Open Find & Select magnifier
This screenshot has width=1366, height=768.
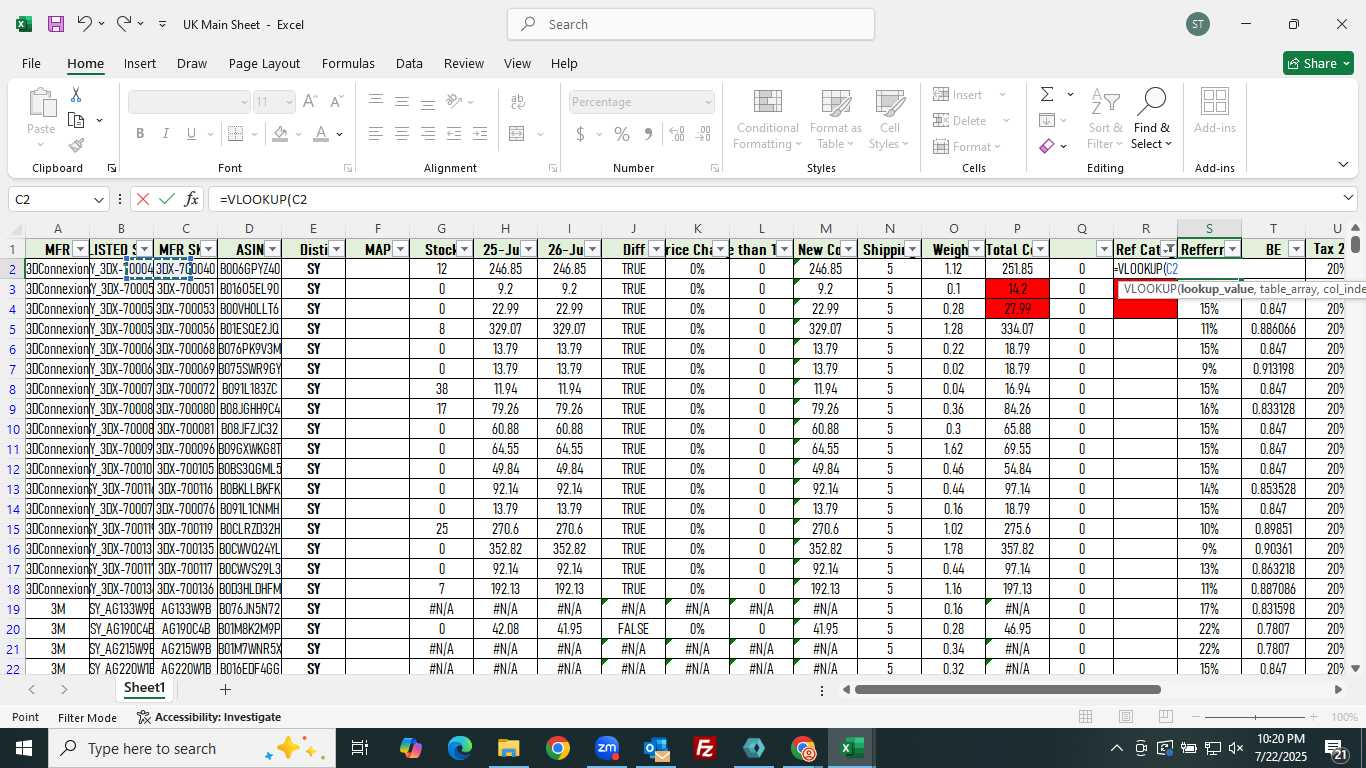click(1151, 118)
